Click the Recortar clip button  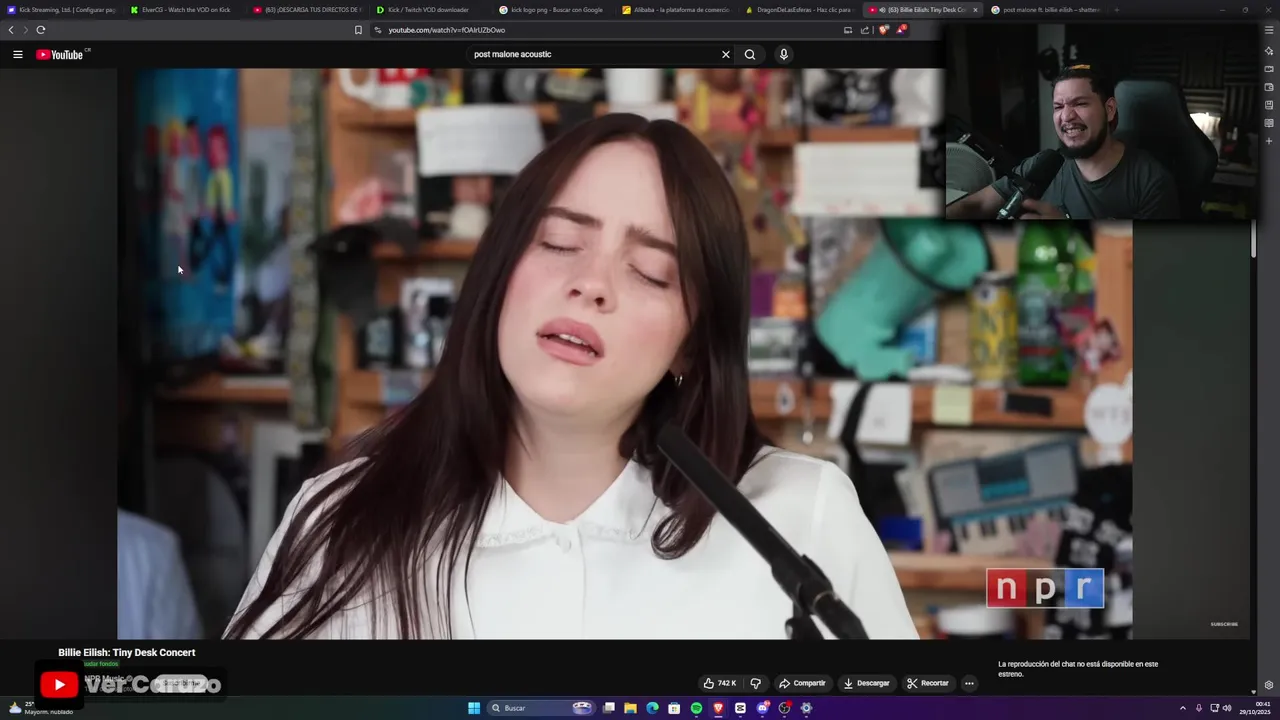pos(928,683)
